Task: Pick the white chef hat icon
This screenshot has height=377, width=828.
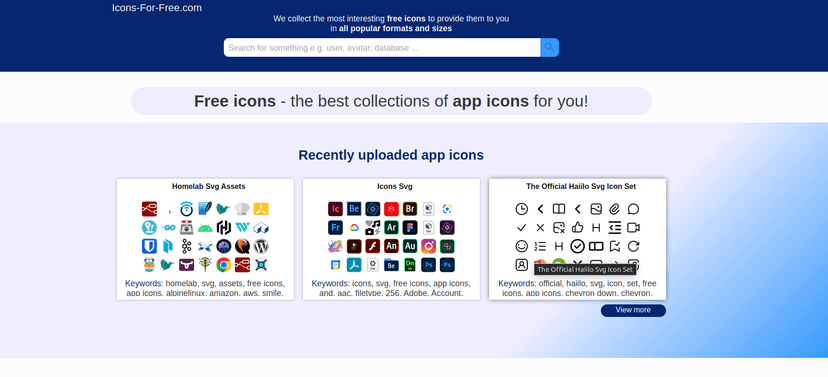Action: (242, 209)
